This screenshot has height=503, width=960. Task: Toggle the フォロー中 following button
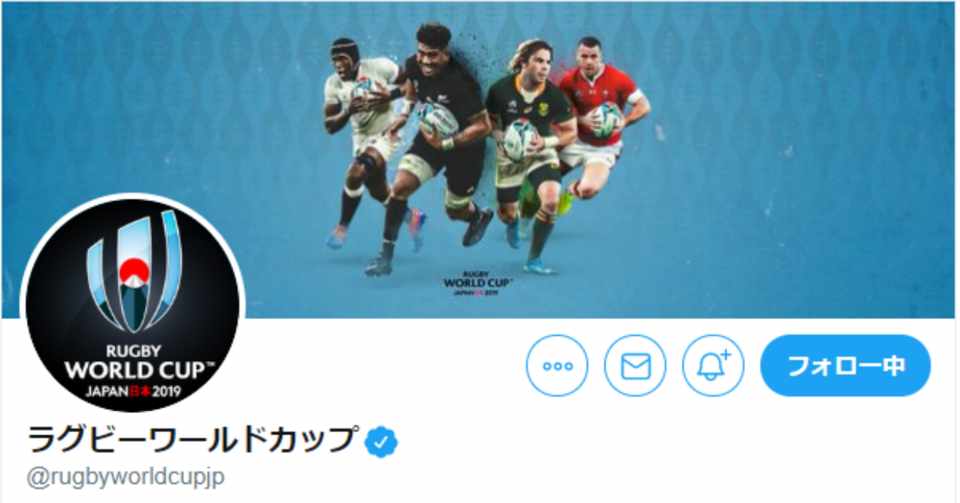846,366
